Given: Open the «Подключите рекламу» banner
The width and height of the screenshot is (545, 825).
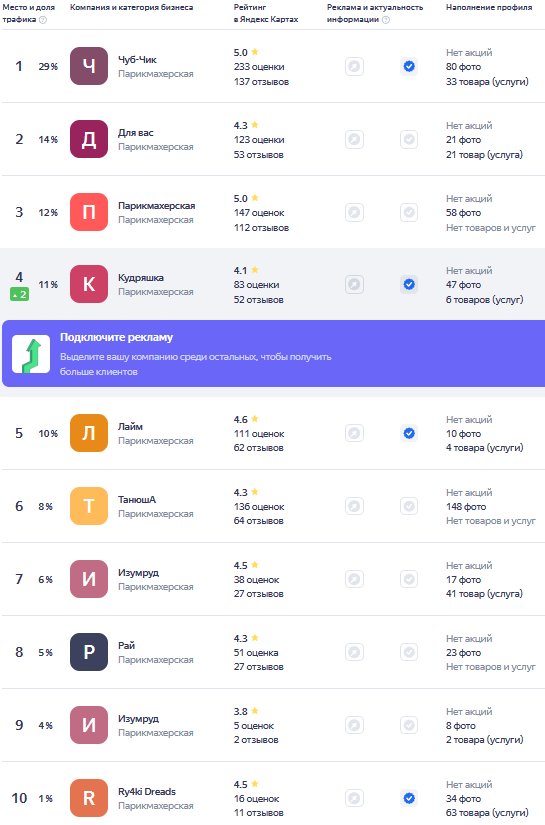Looking at the screenshot, I should [274, 354].
